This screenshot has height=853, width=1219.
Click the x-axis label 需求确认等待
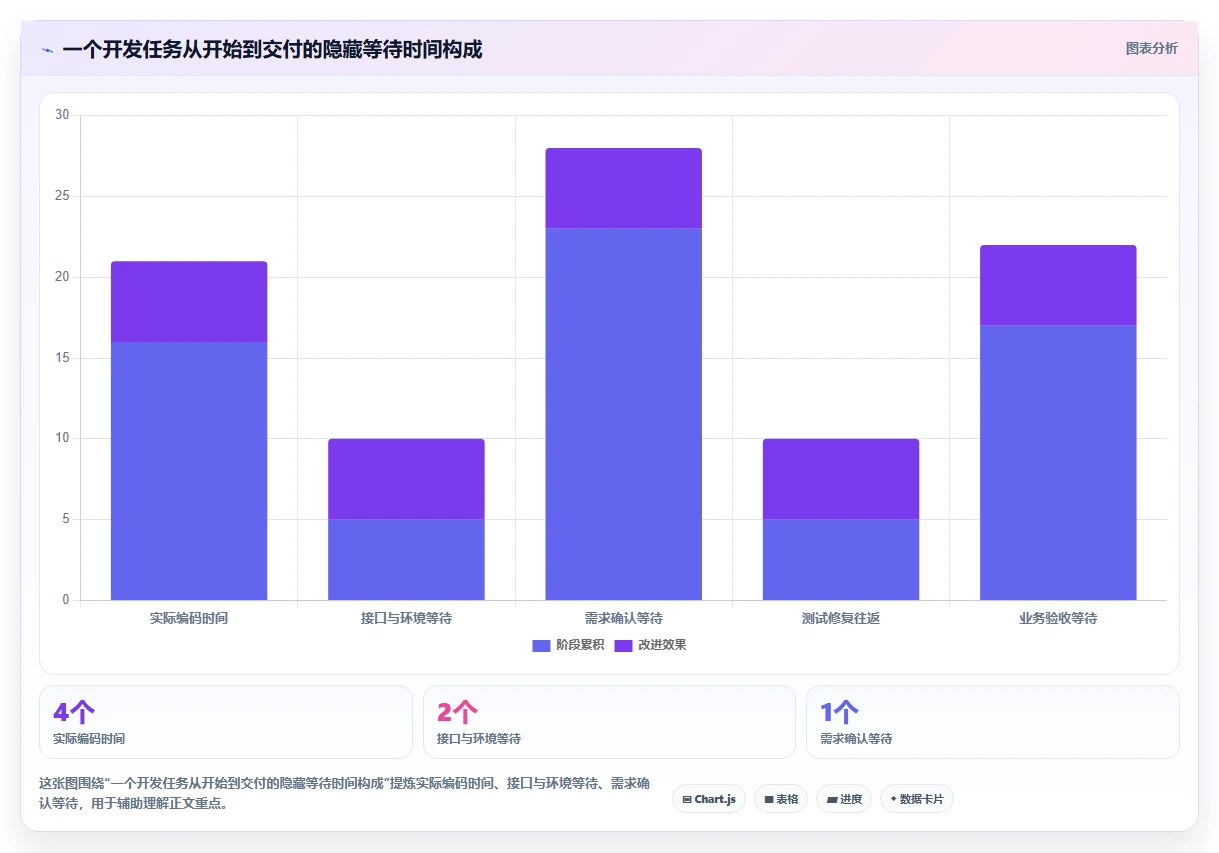pos(623,618)
